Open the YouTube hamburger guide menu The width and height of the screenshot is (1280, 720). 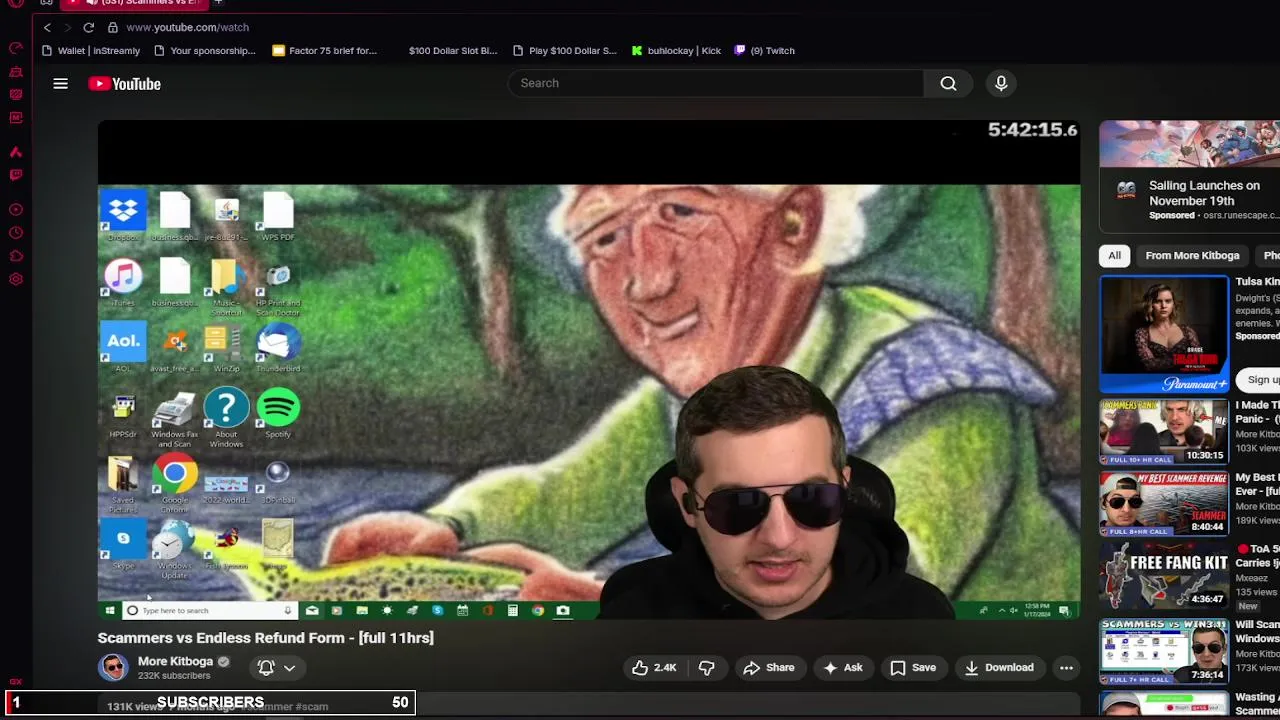click(x=60, y=84)
